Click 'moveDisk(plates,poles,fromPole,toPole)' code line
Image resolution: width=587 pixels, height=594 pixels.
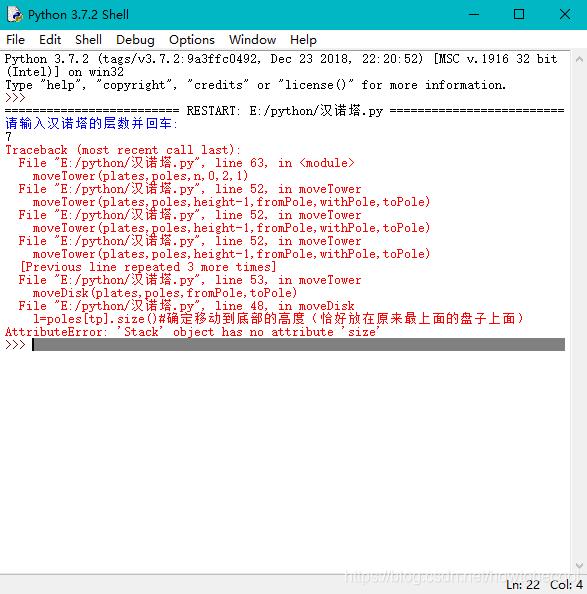(x=165, y=293)
